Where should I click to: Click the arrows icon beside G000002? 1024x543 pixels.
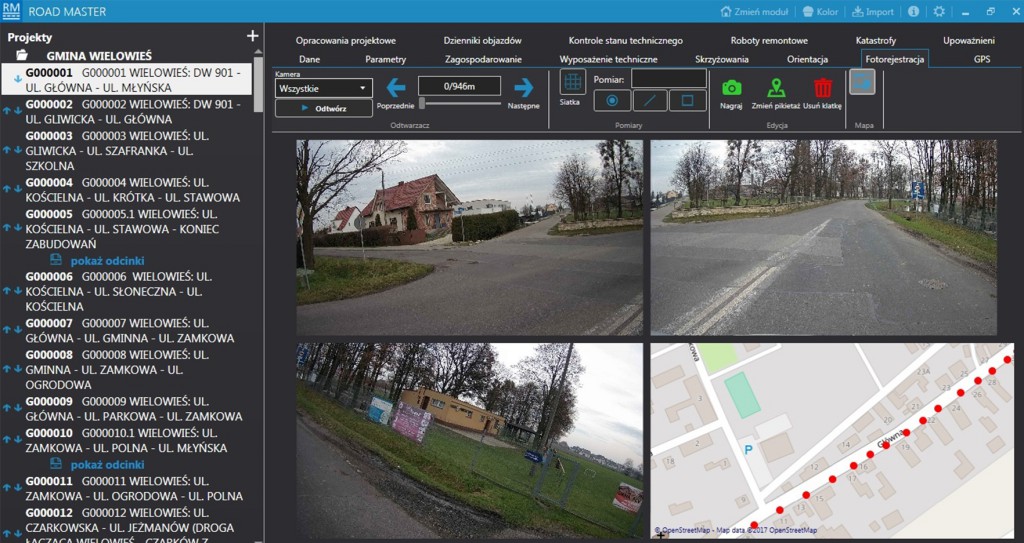point(12,111)
